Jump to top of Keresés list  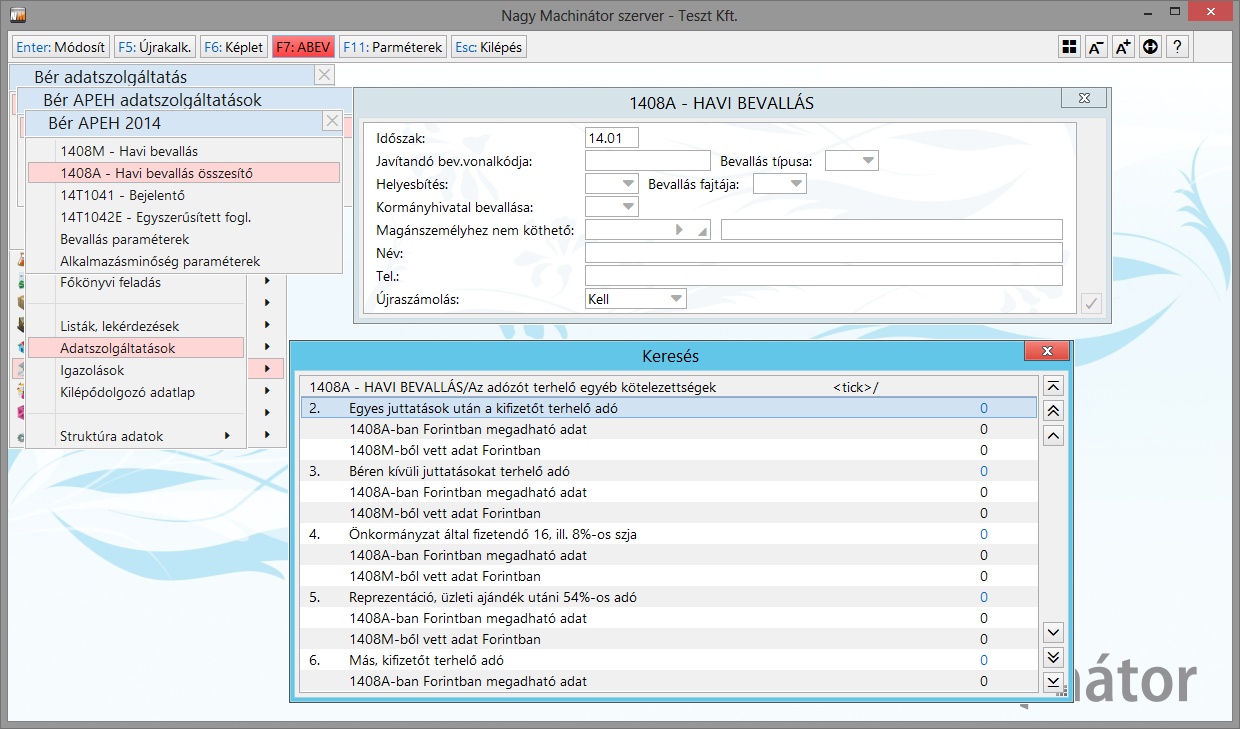click(x=1052, y=387)
